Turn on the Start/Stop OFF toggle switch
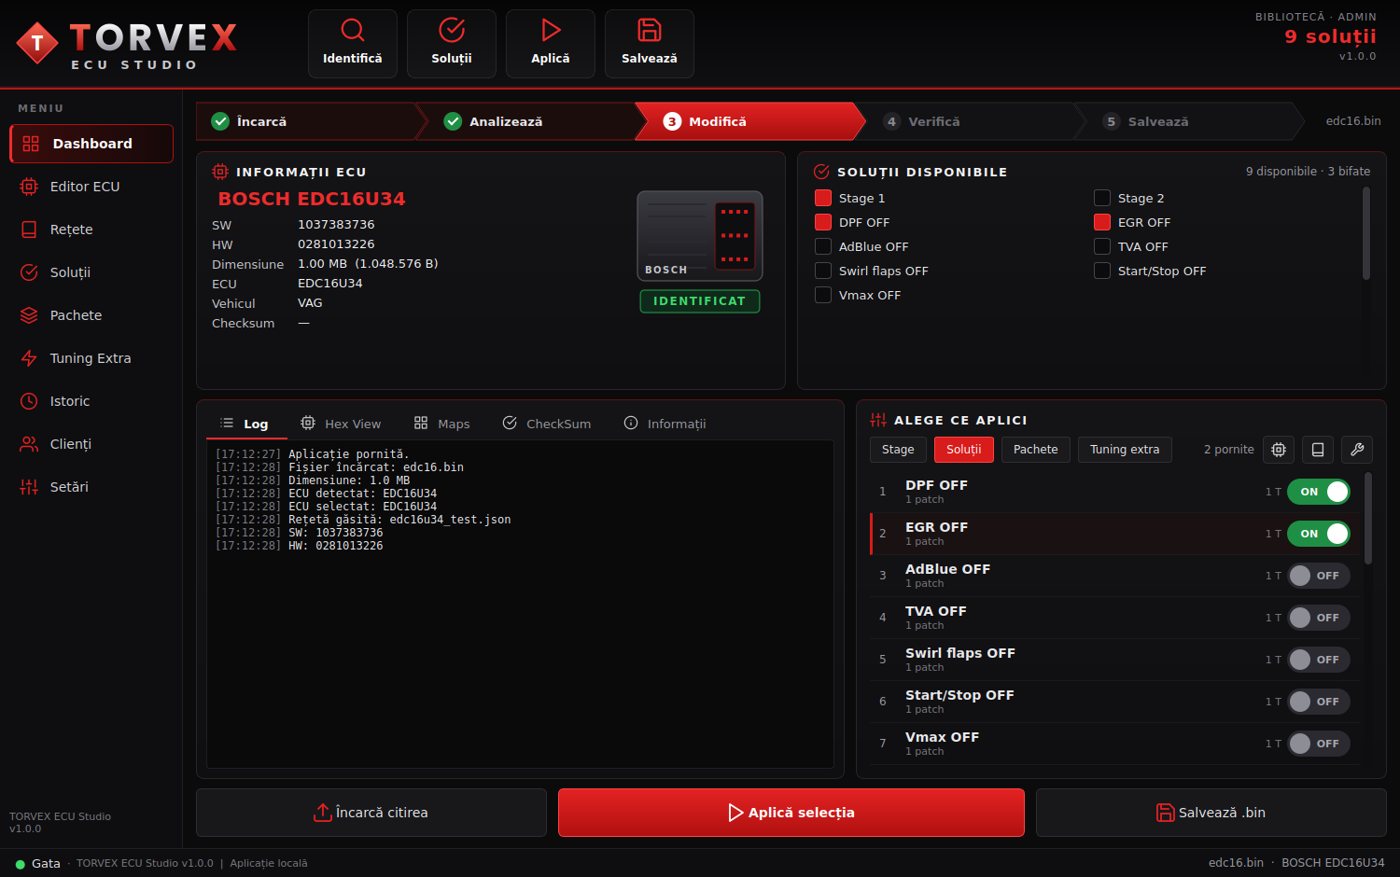The width and height of the screenshot is (1400, 877). [1319, 702]
